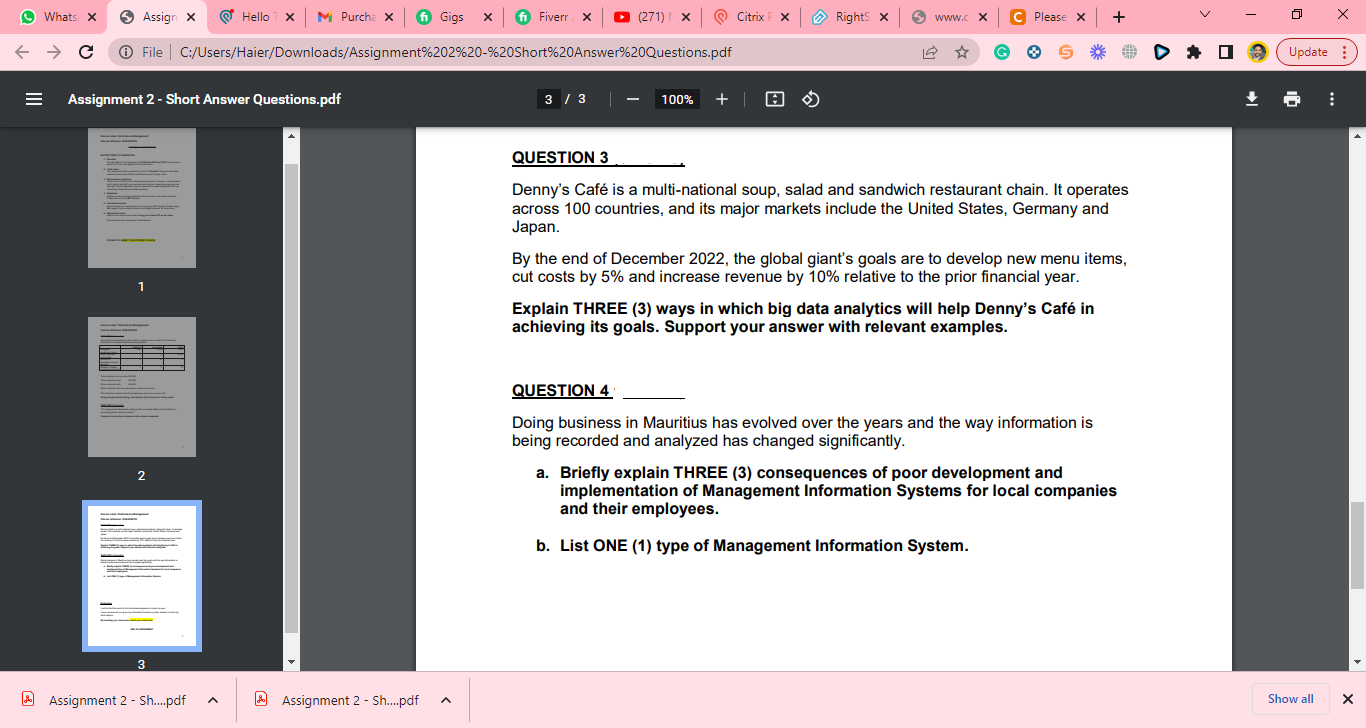Open the orange S extension
This screenshot has height=728, width=1366.
[1065, 52]
